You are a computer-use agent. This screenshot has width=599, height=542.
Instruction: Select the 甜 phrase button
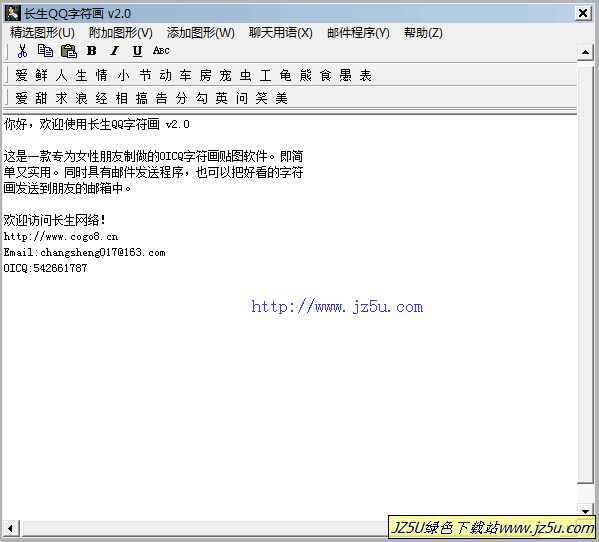(x=41, y=98)
